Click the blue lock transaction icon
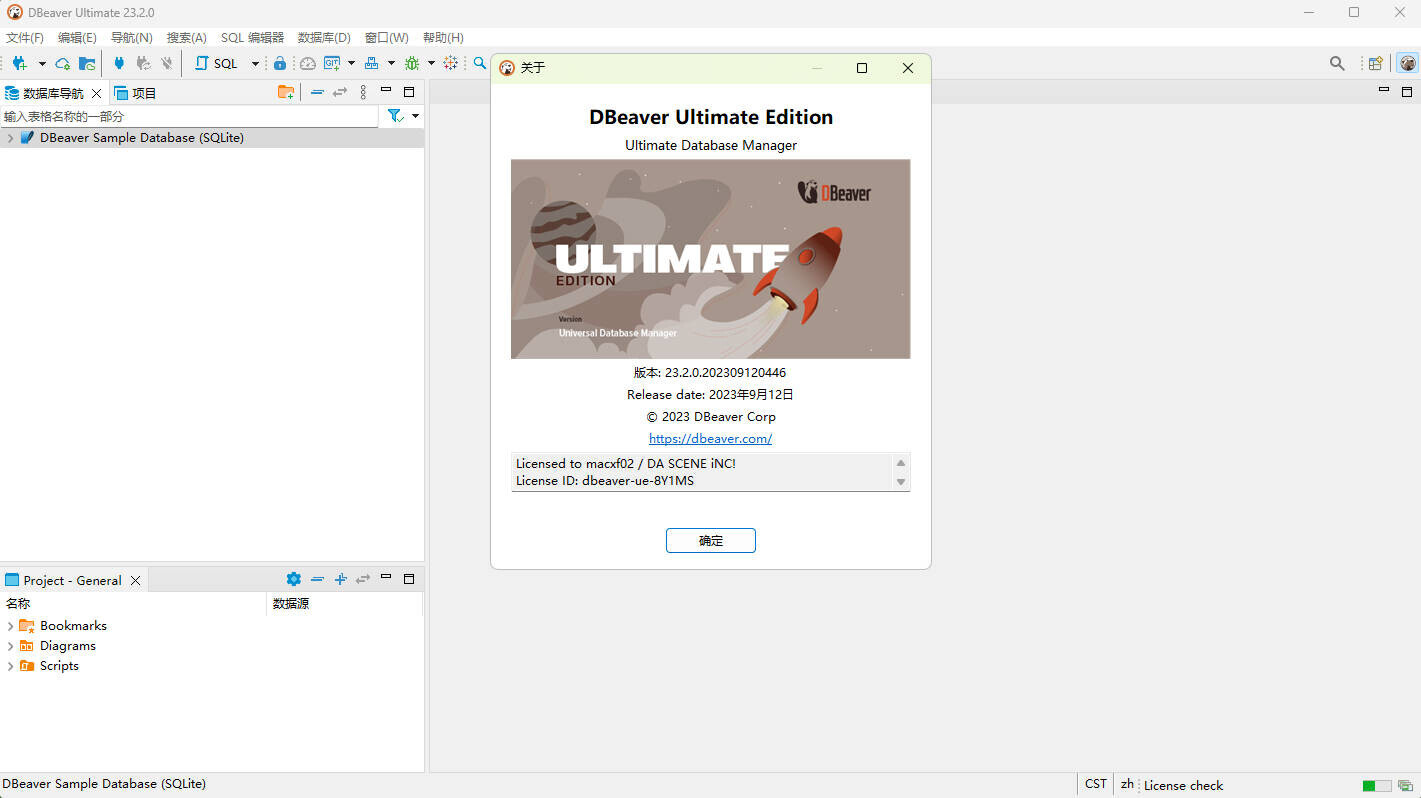This screenshot has width=1421, height=798. pos(280,63)
